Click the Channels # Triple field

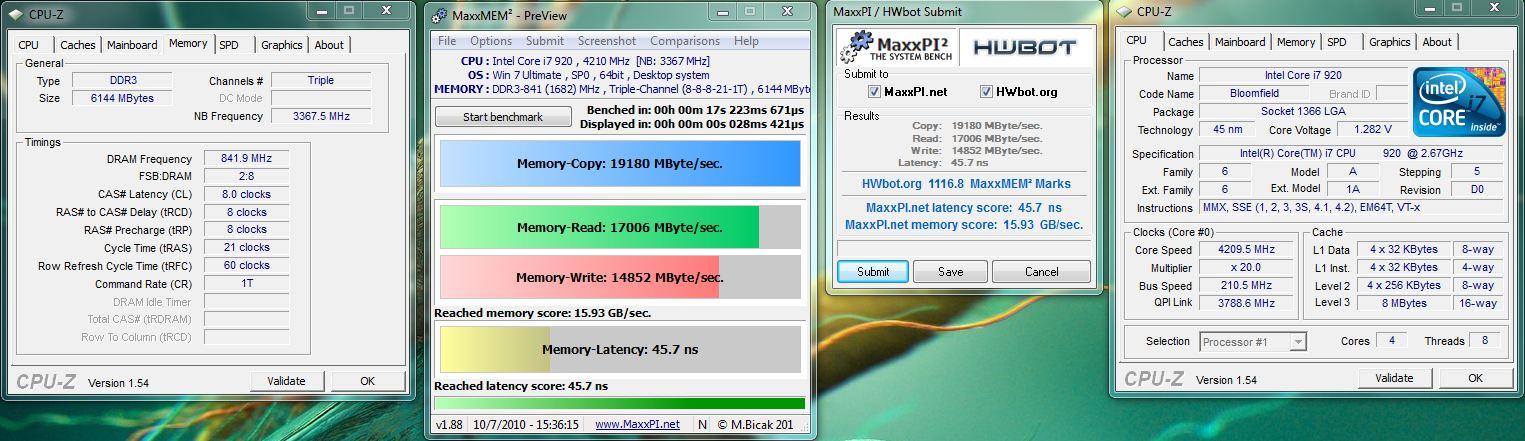pyautogui.click(x=321, y=80)
